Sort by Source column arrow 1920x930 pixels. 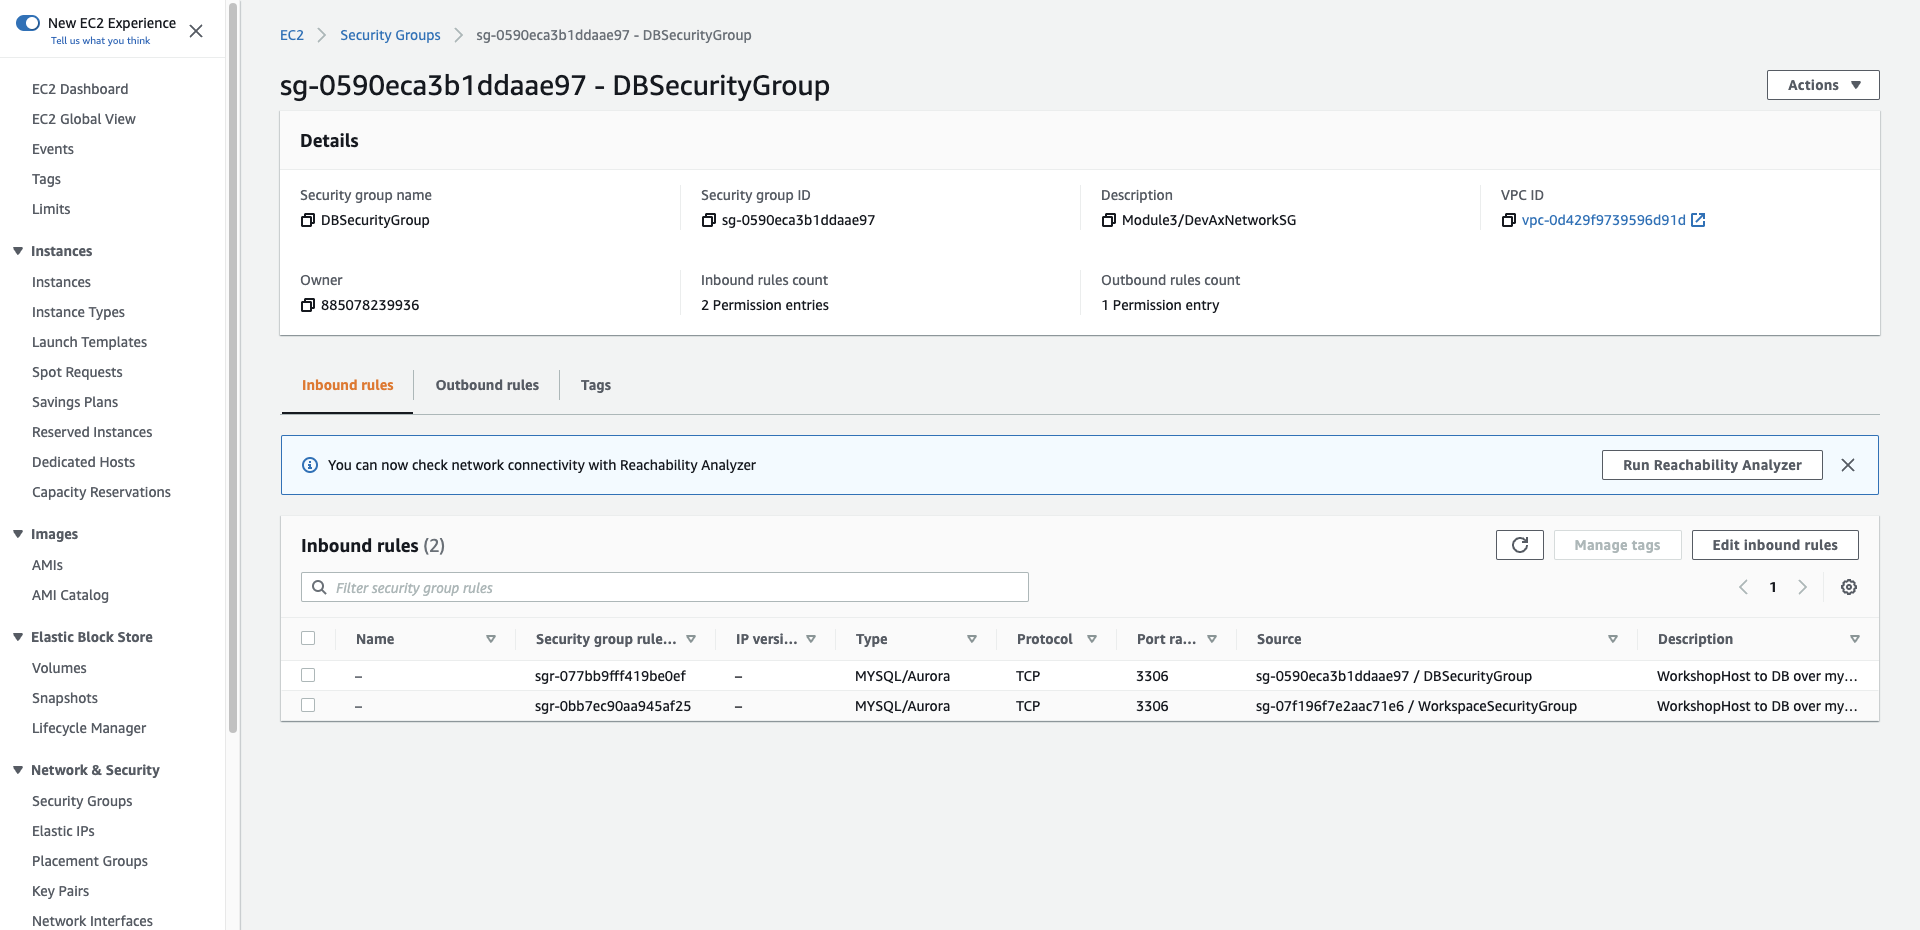click(1613, 639)
